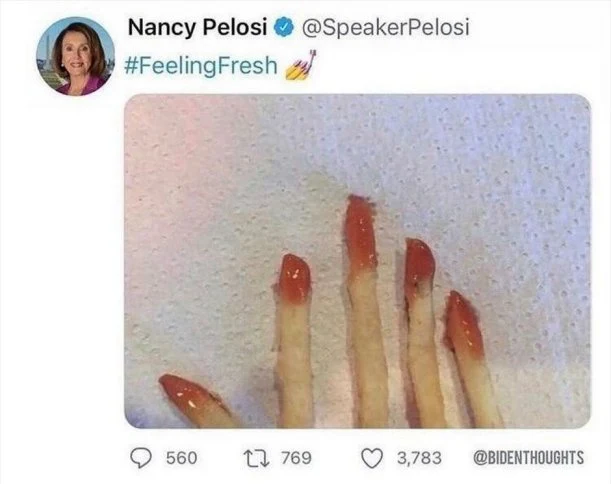This screenshot has width=611, height=484.
Task: Select the bold display name in header
Action: 197,28
